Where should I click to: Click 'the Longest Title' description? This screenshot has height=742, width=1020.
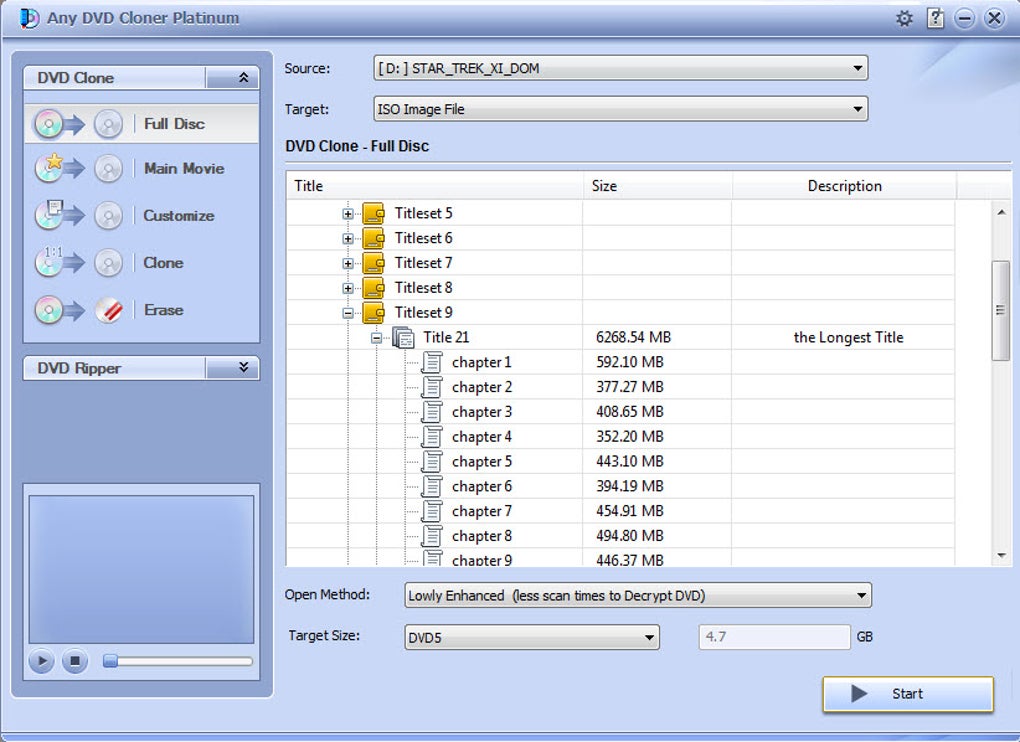click(848, 338)
